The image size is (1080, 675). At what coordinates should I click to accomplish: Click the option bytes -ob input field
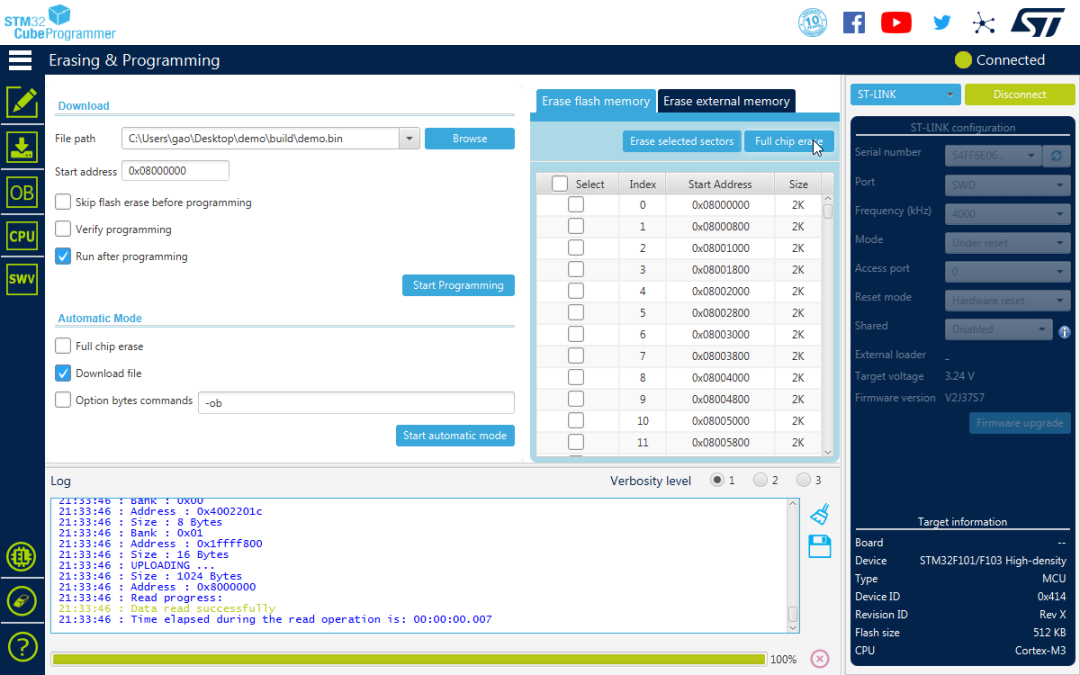[356, 403]
